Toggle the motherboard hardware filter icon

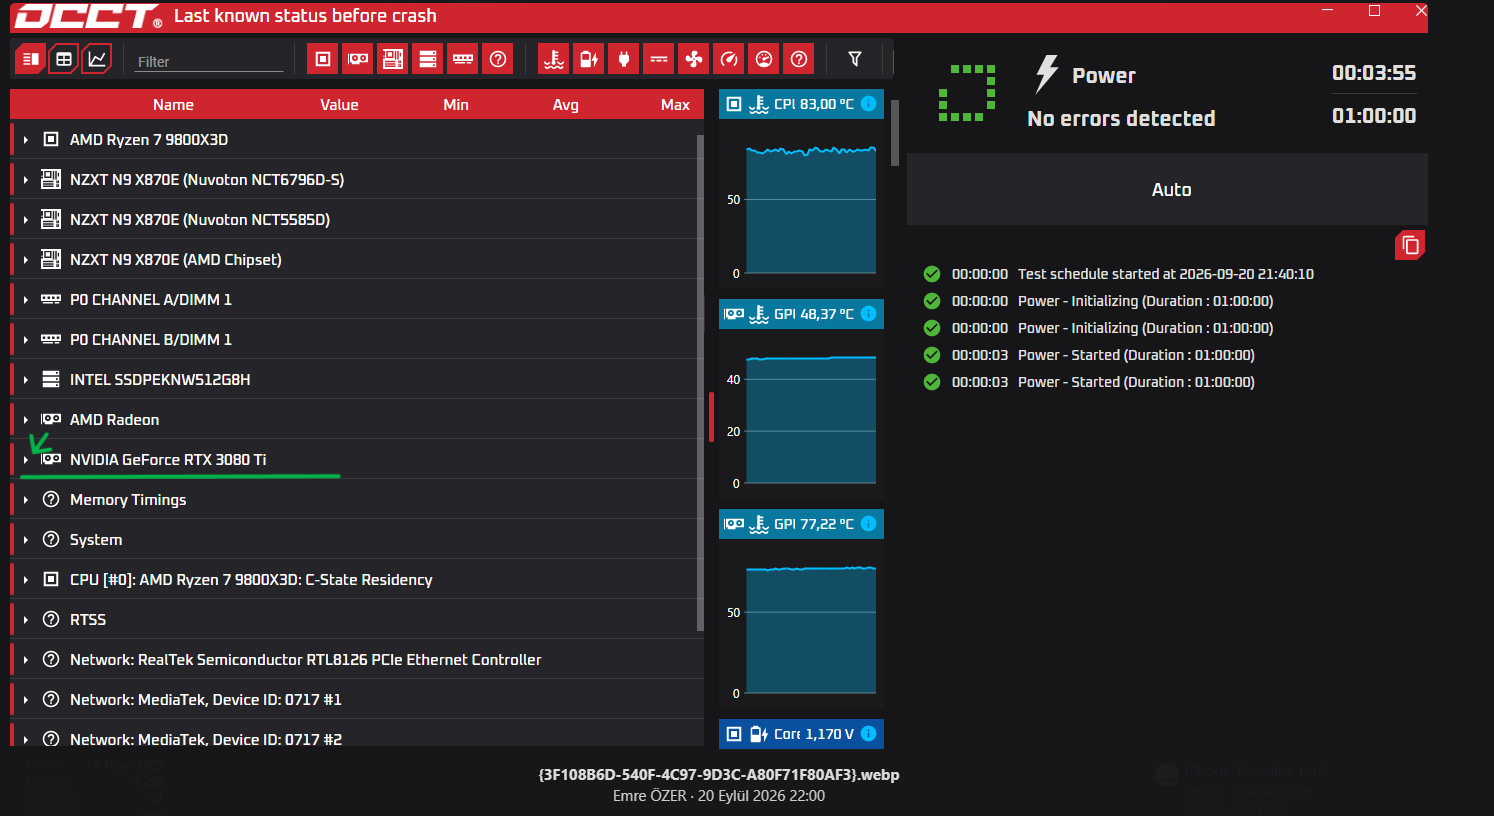[x=392, y=59]
